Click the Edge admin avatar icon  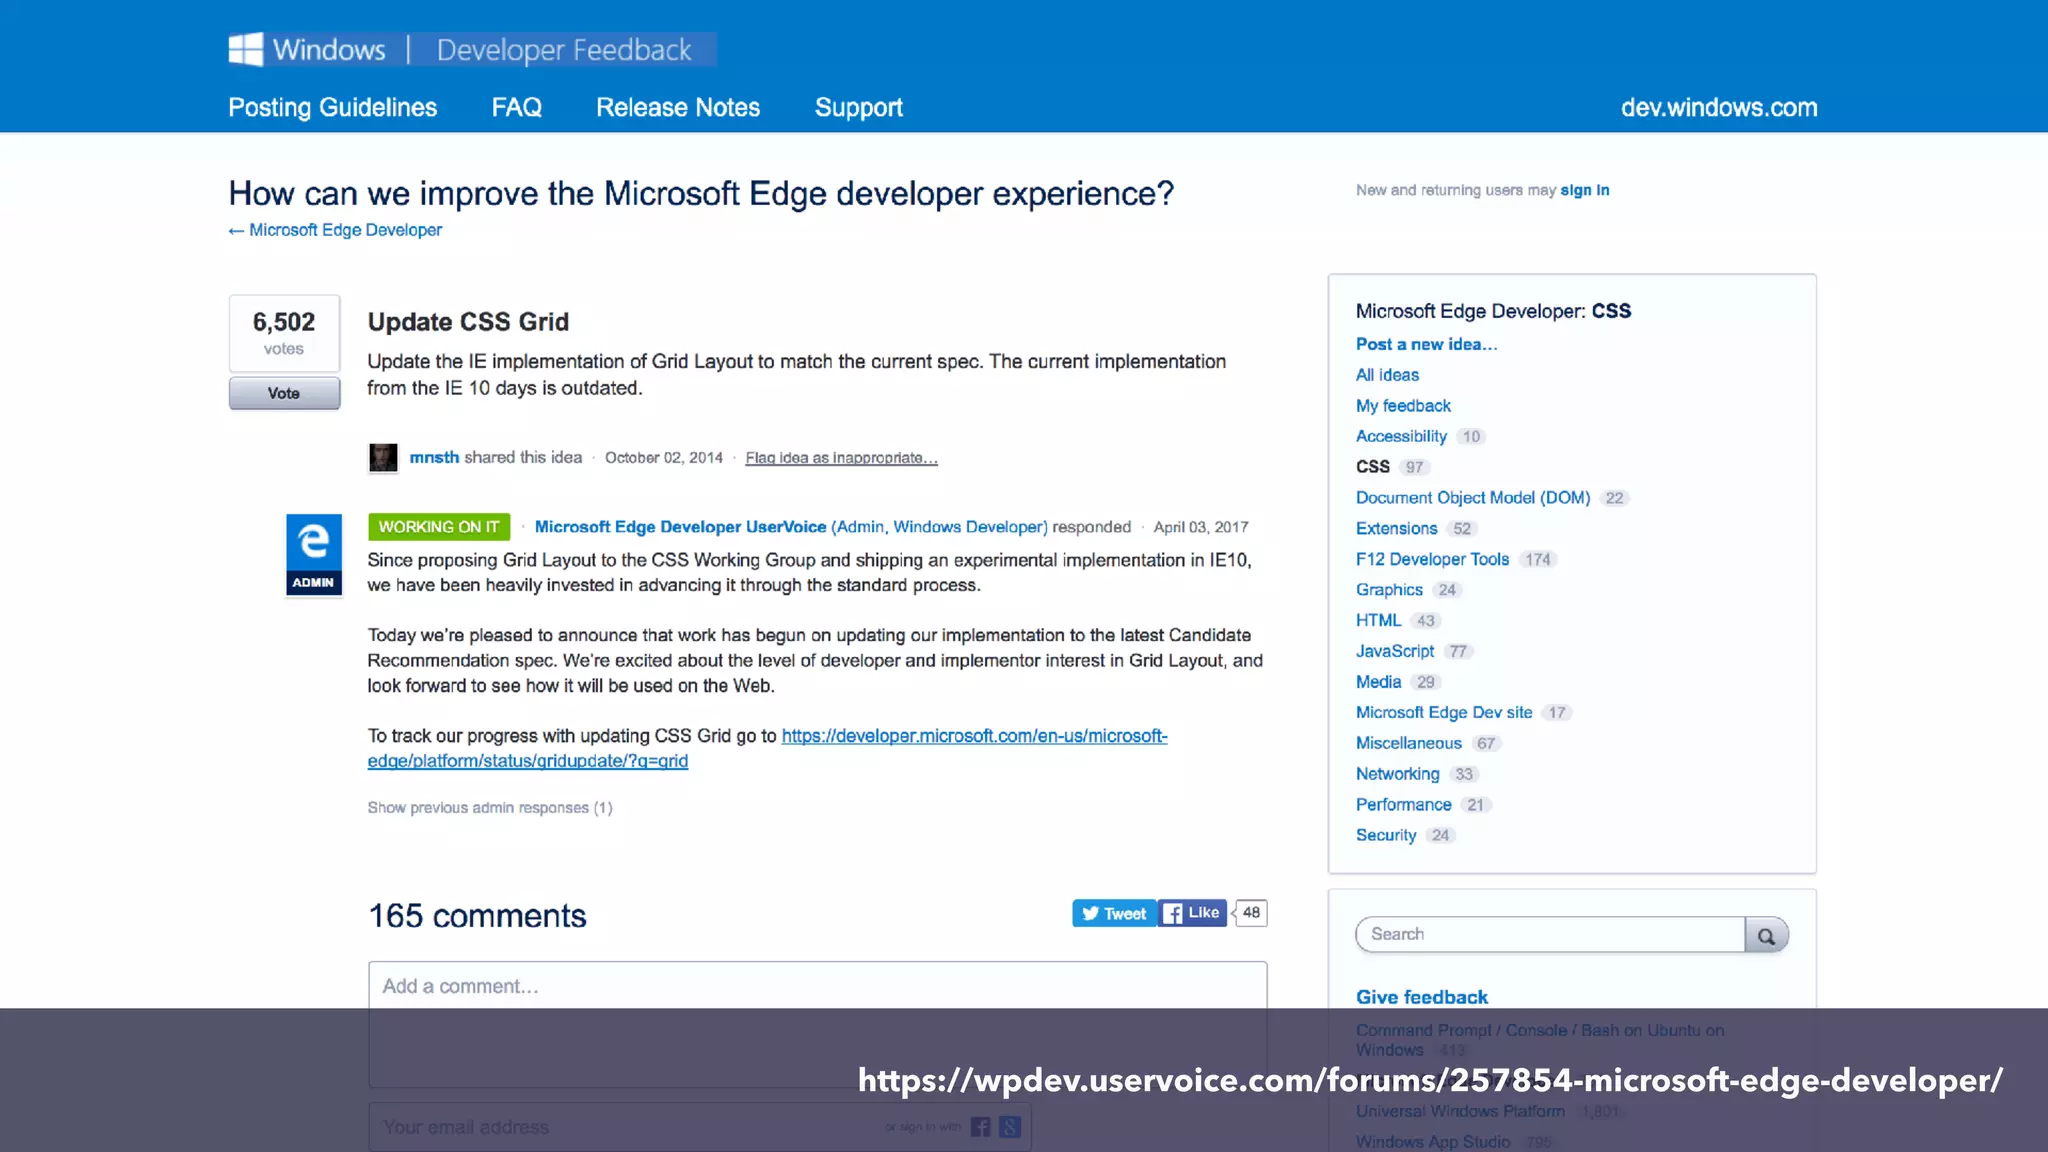(x=314, y=554)
